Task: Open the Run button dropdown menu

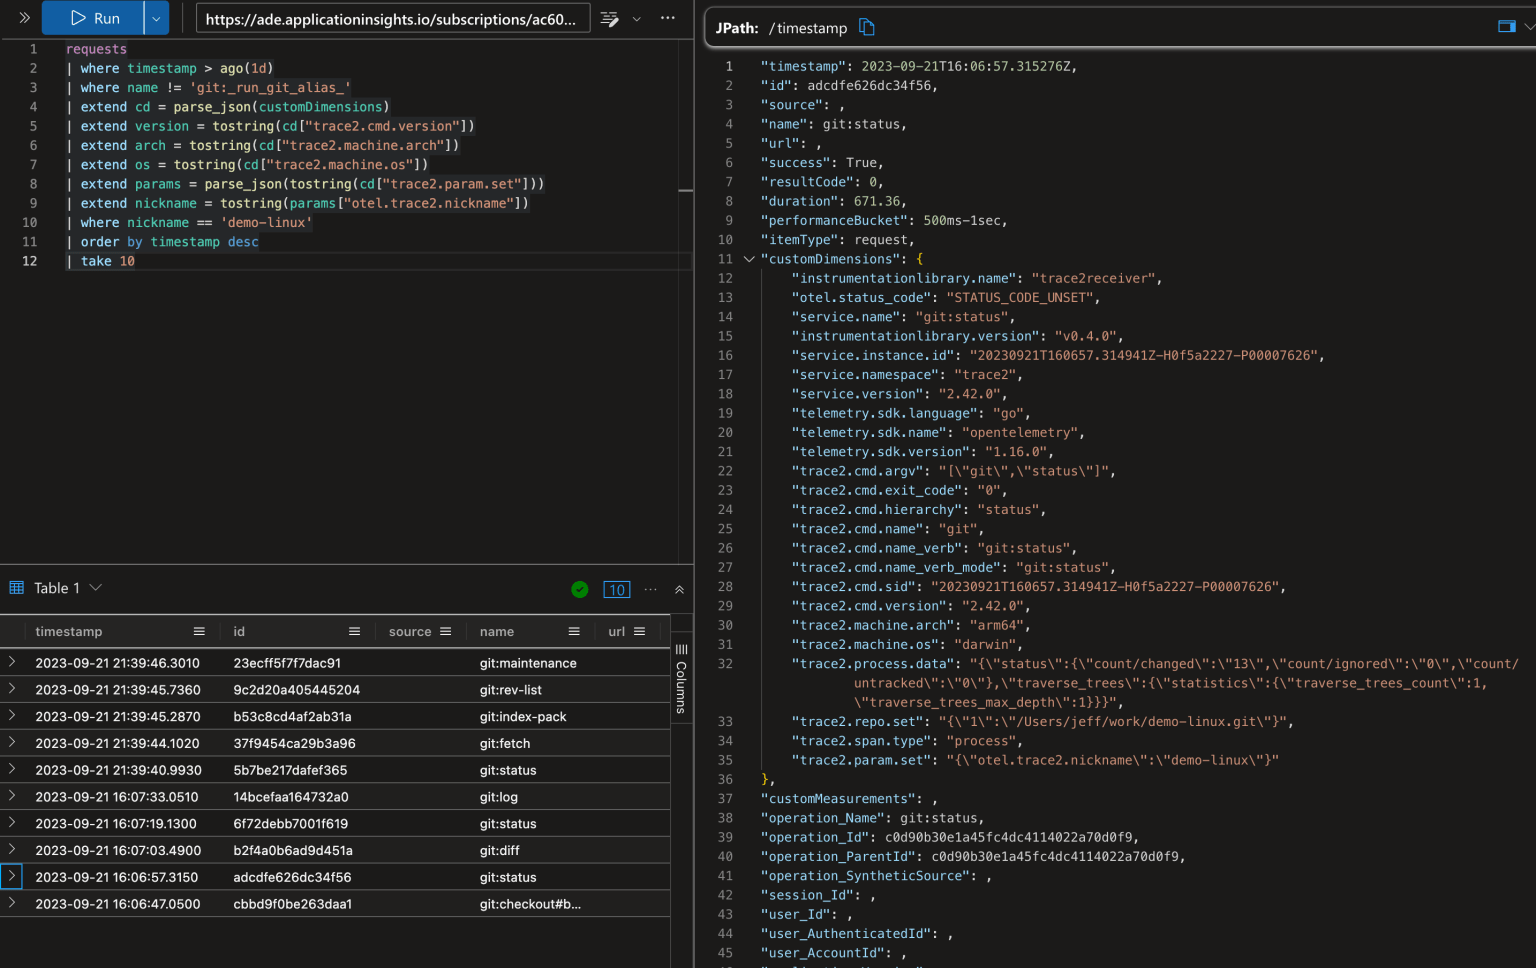Action: click(156, 17)
